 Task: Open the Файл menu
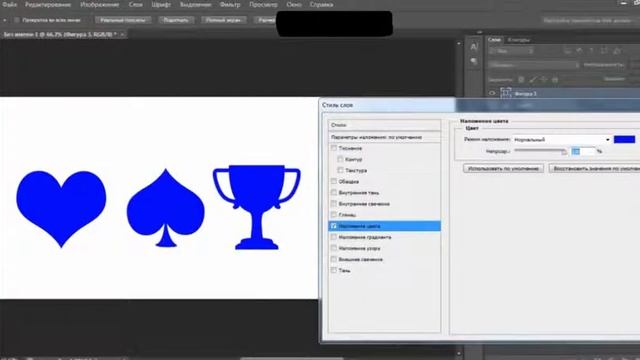click(x=10, y=5)
